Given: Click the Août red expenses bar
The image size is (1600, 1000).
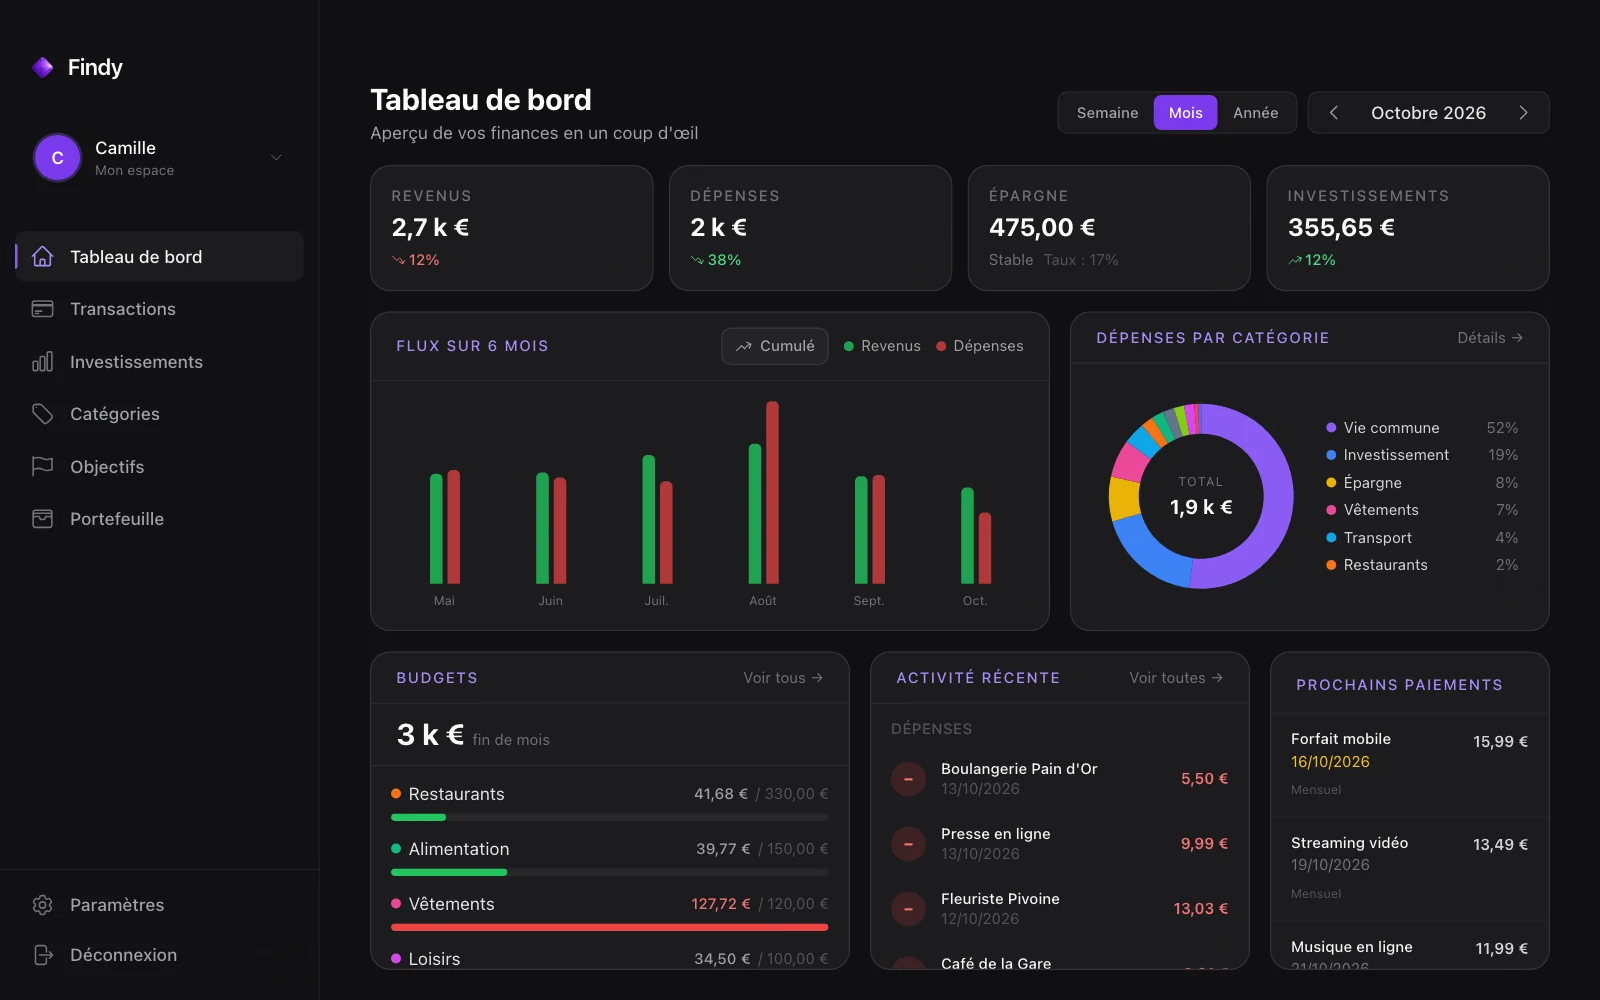Looking at the screenshot, I should [x=772, y=492].
